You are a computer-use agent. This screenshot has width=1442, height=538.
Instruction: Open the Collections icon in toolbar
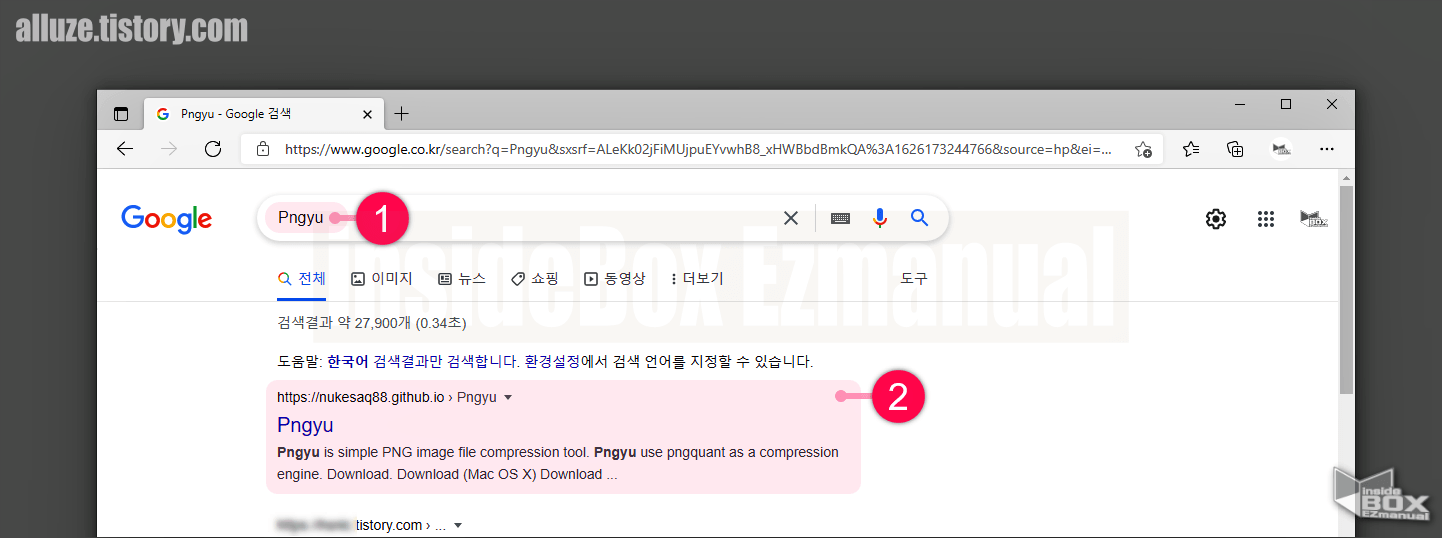pyautogui.click(x=1236, y=149)
